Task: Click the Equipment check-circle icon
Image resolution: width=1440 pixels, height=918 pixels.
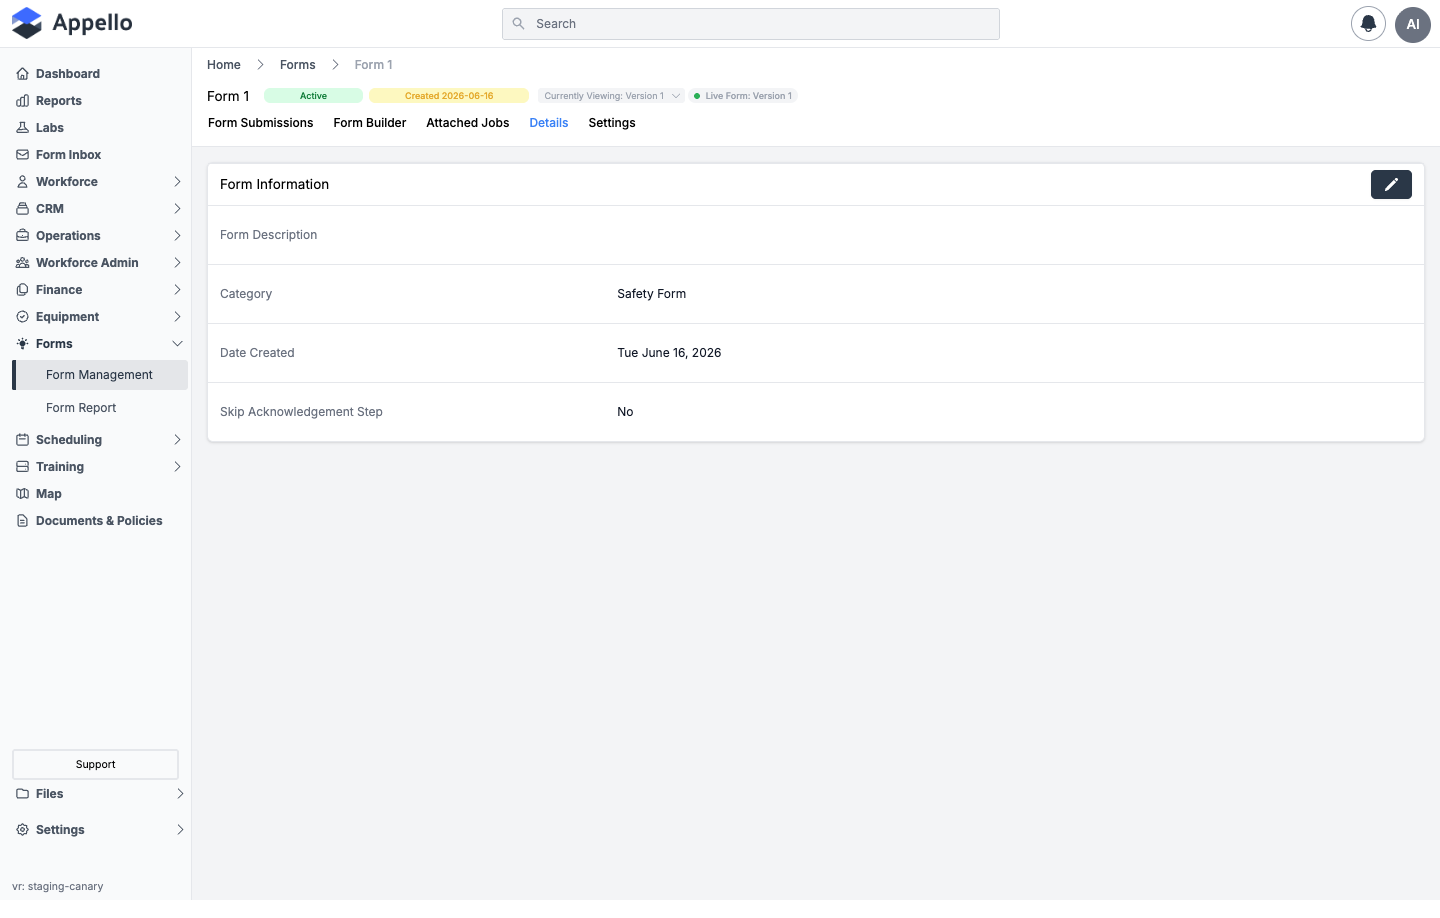Action: tap(22, 317)
